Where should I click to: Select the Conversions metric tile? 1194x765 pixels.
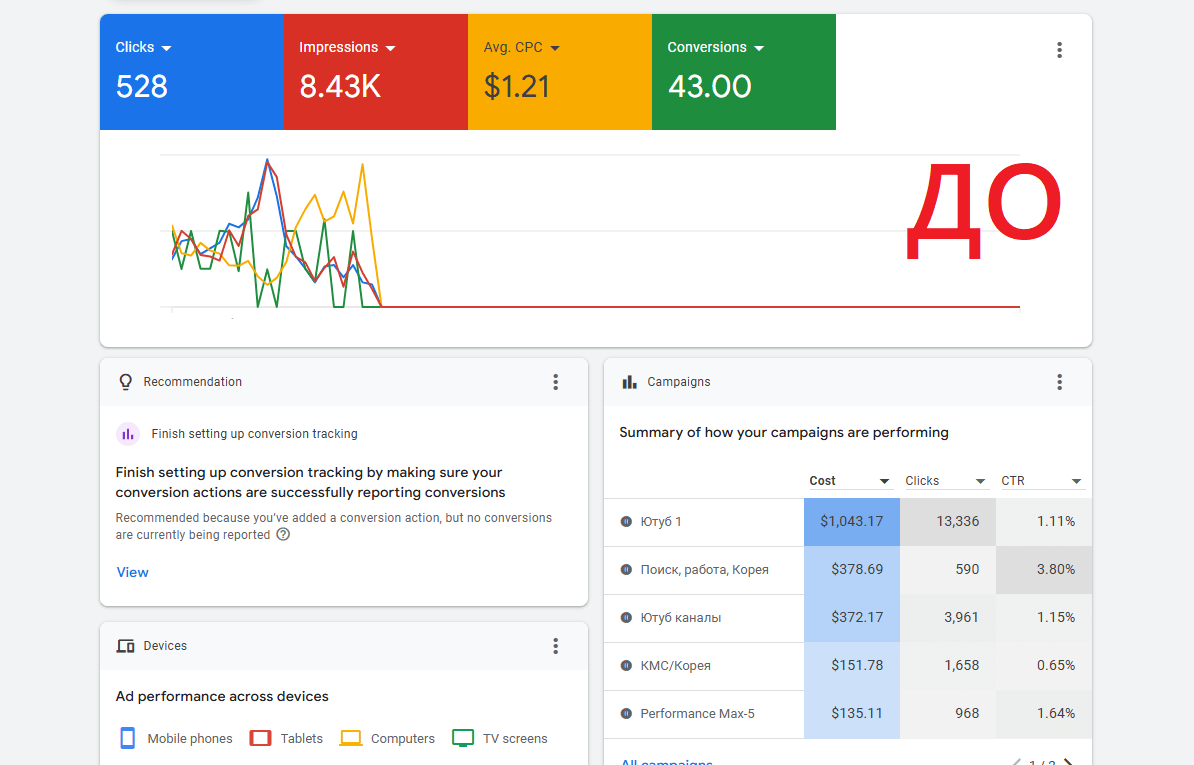(744, 72)
